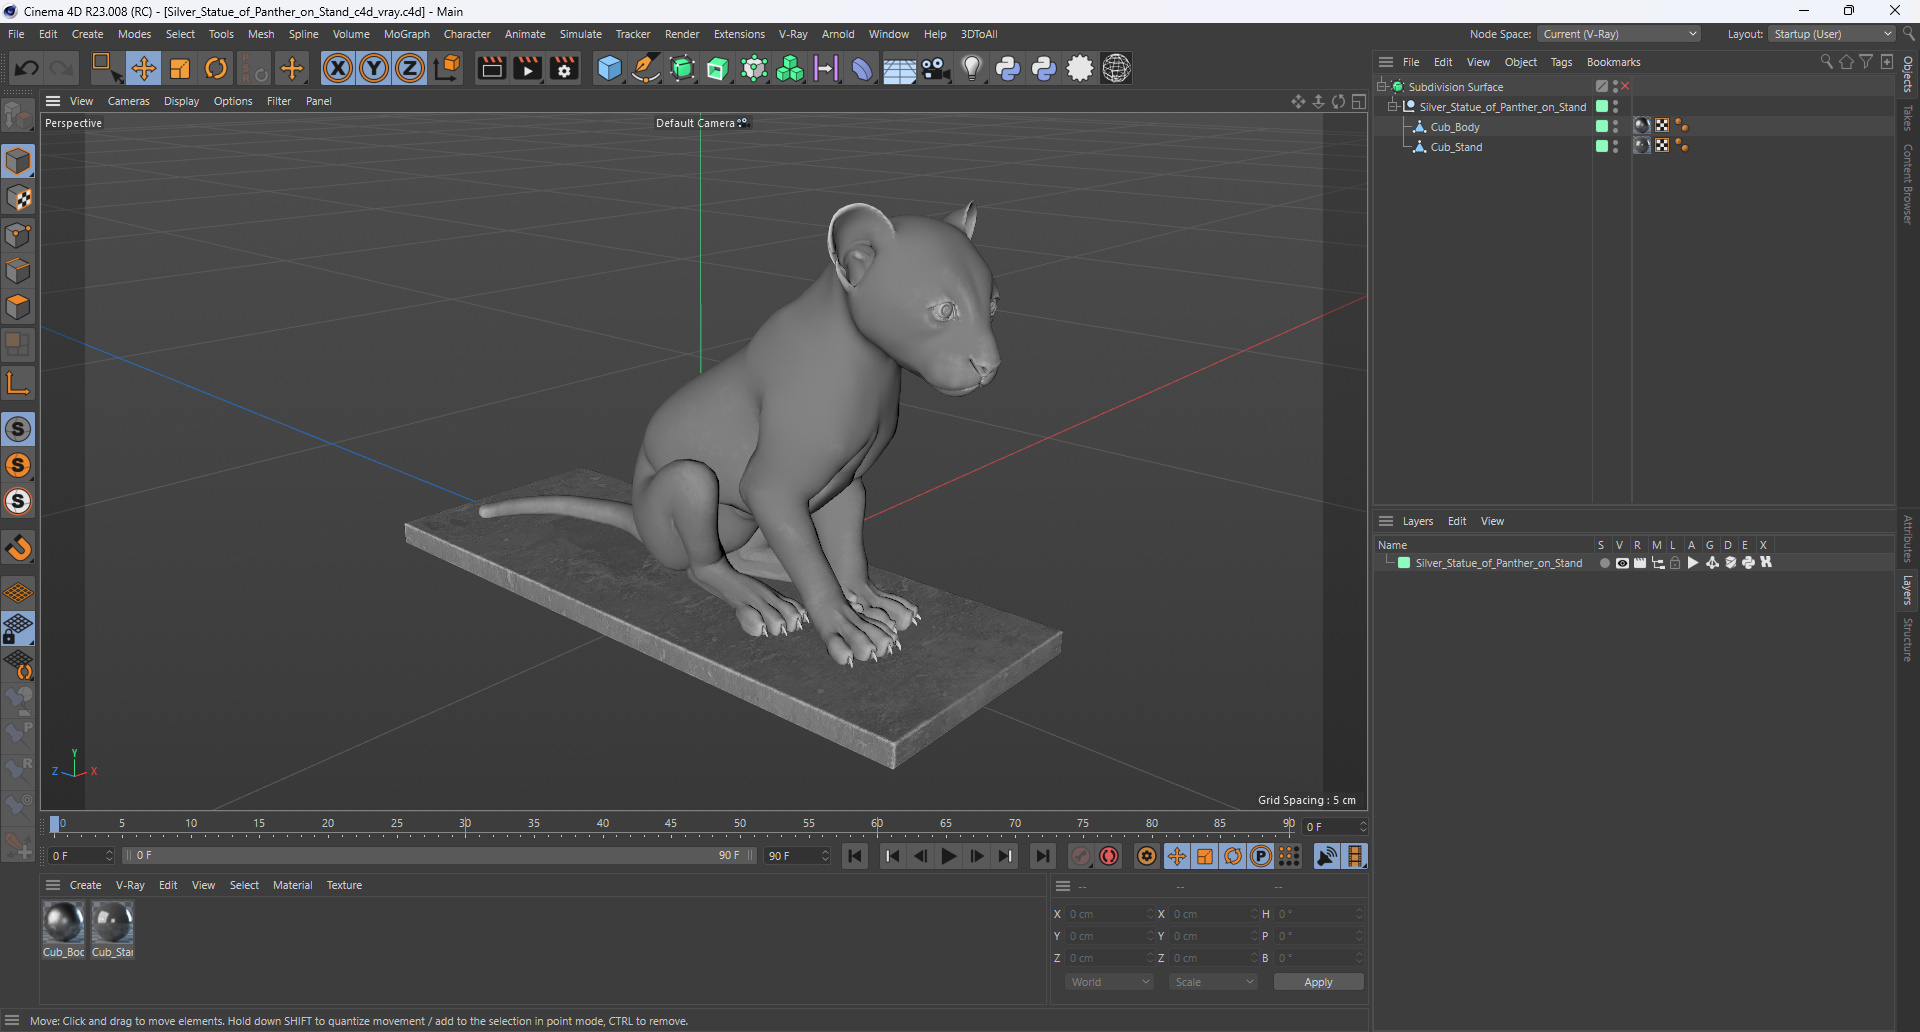Image resolution: width=1920 pixels, height=1032 pixels.
Task: Toggle layer solo dot for Silver_Statue layer
Action: 1604,563
